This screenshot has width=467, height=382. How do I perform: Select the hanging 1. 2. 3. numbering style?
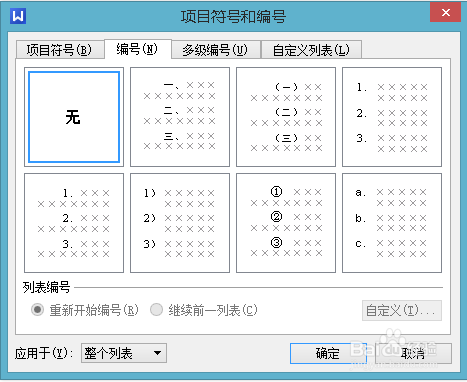[x=392, y=117]
